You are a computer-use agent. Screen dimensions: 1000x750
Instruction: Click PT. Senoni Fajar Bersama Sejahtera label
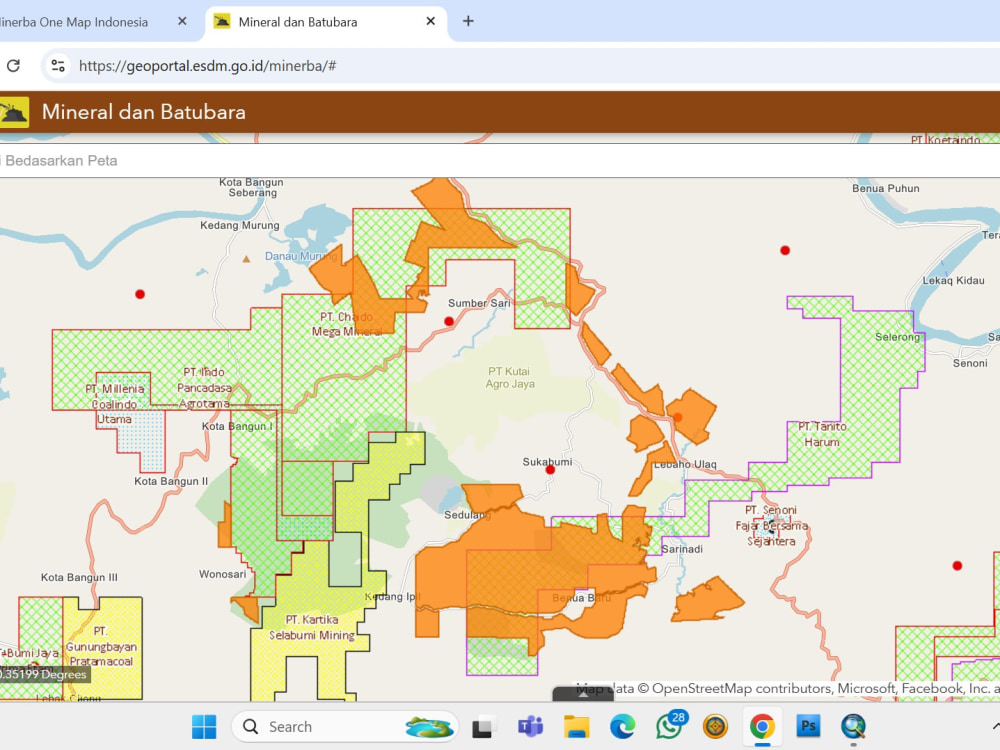coord(771,526)
